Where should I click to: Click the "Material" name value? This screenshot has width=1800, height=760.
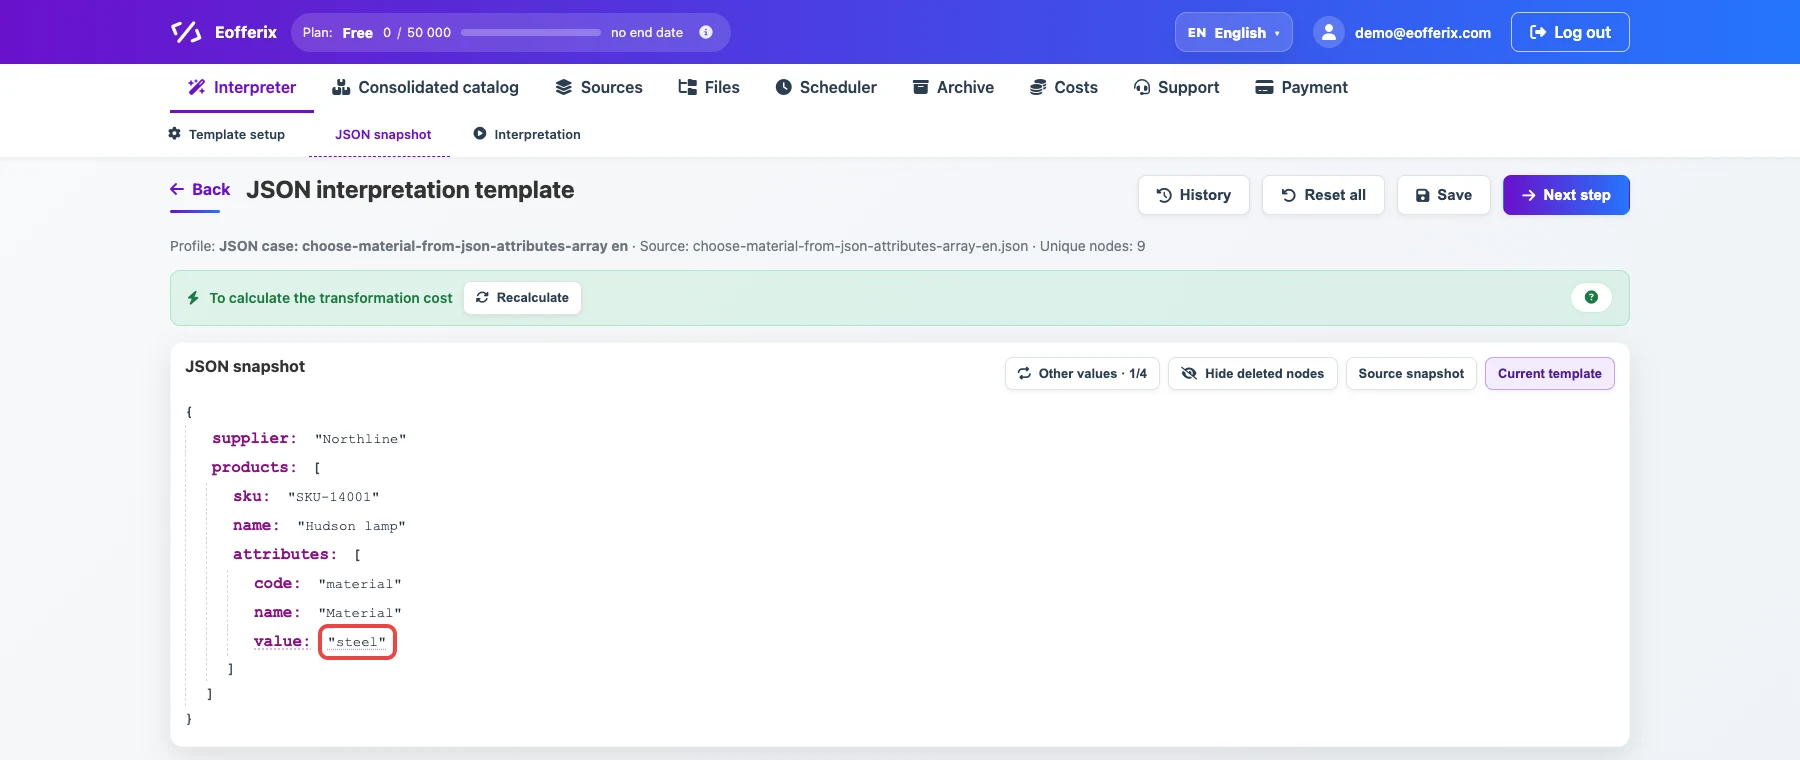[360, 613]
